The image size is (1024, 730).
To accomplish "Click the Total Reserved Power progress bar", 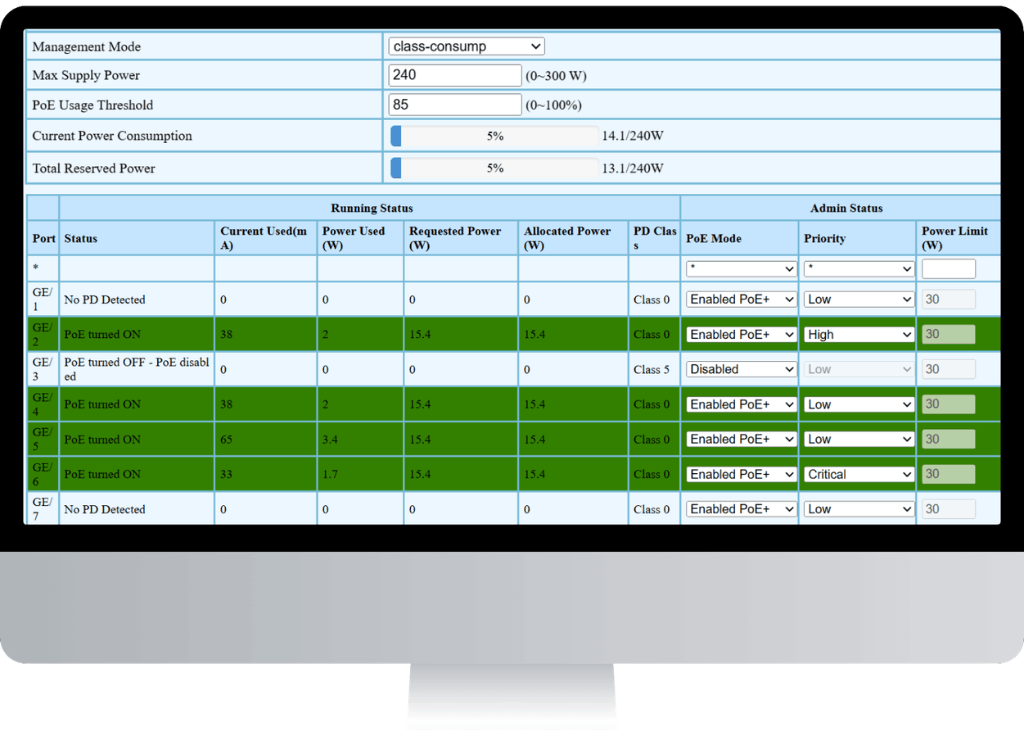I will 494,168.
